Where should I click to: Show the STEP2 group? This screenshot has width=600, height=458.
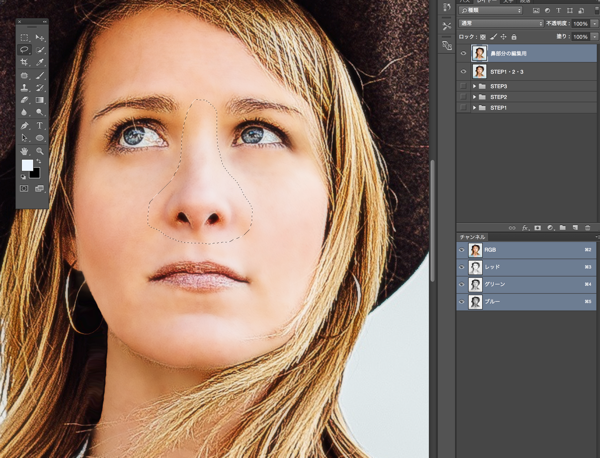463,97
